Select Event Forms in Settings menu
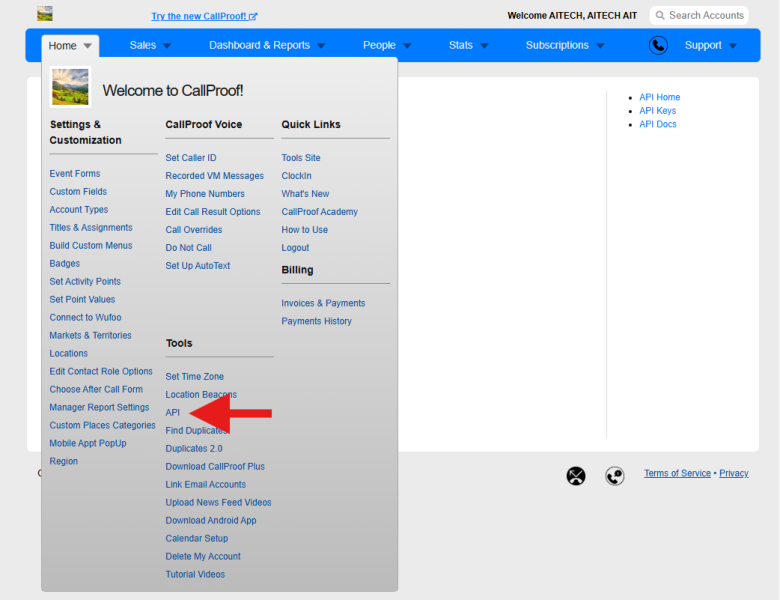Screen dimensions: 780x600 point(75,174)
